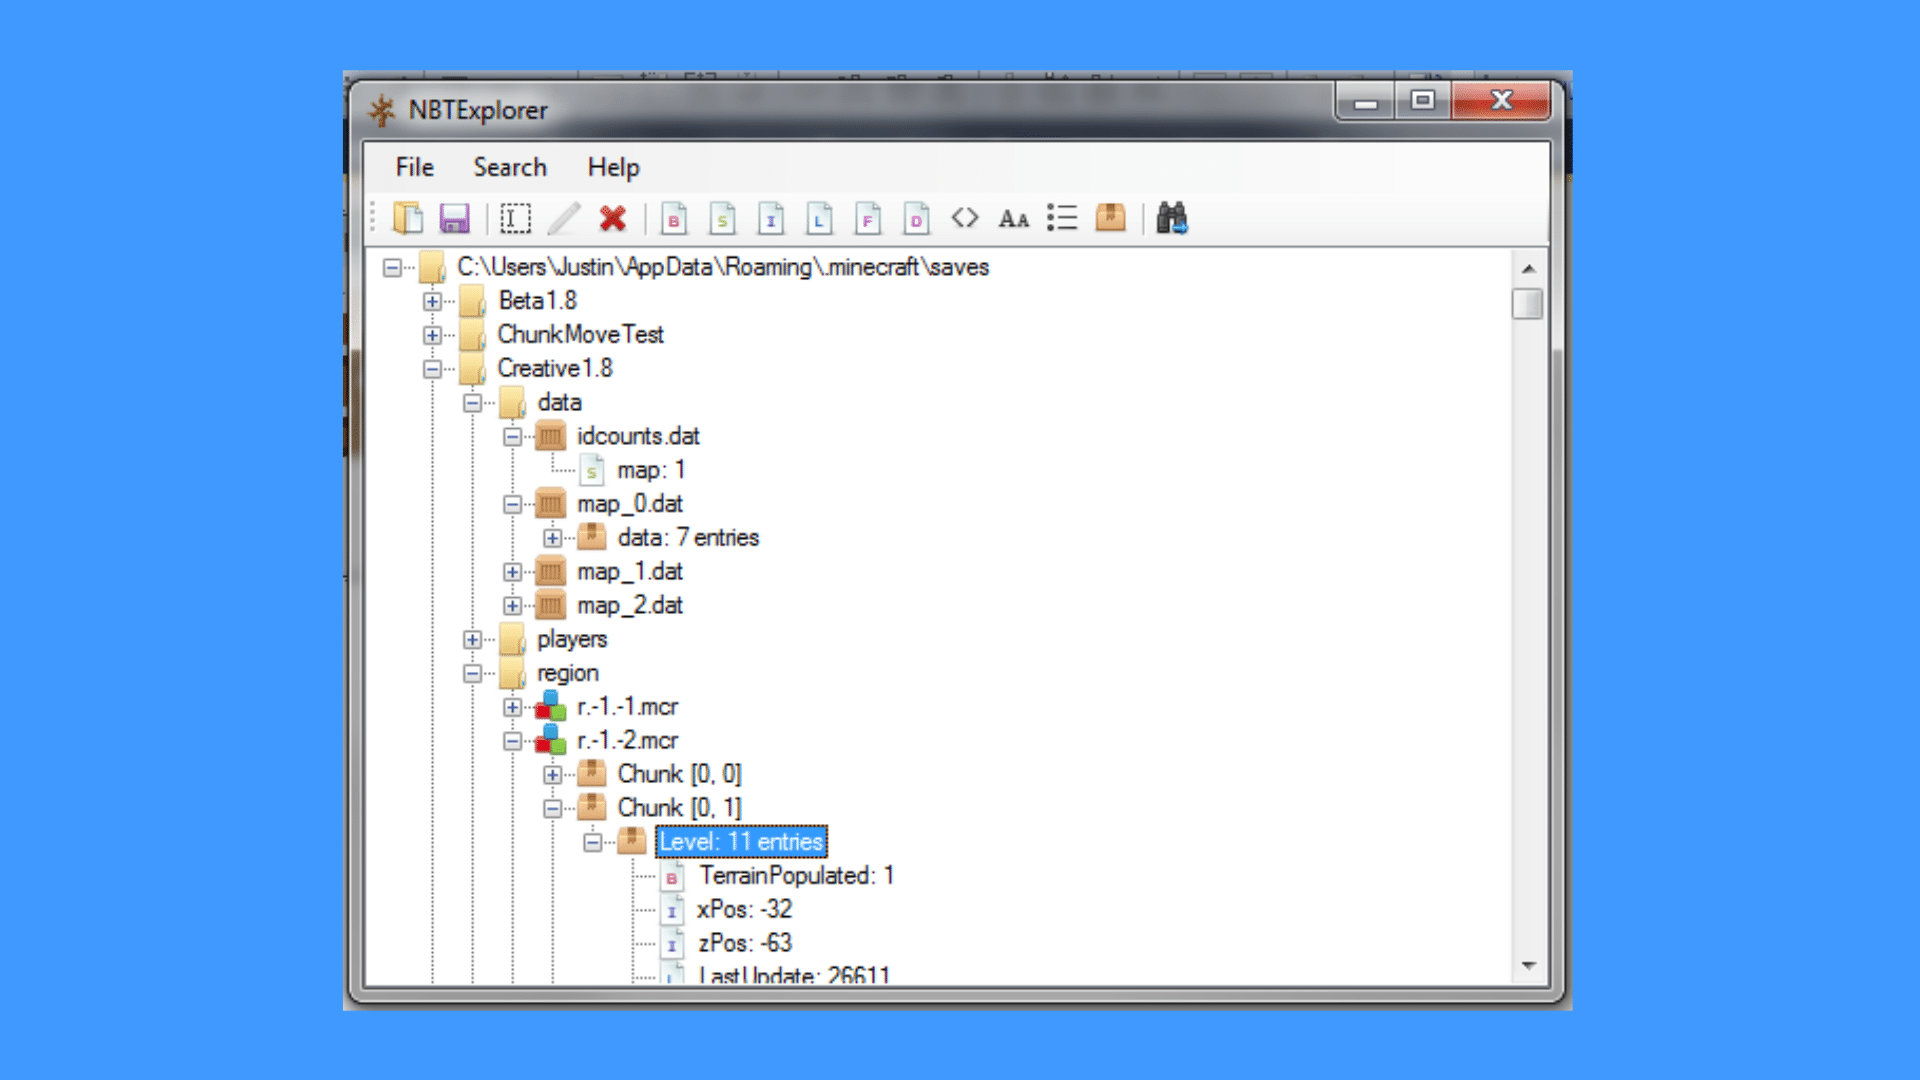This screenshot has height=1080, width=1920.
Task: Click the binoculars Find icon
Action: click(1171, 217)
